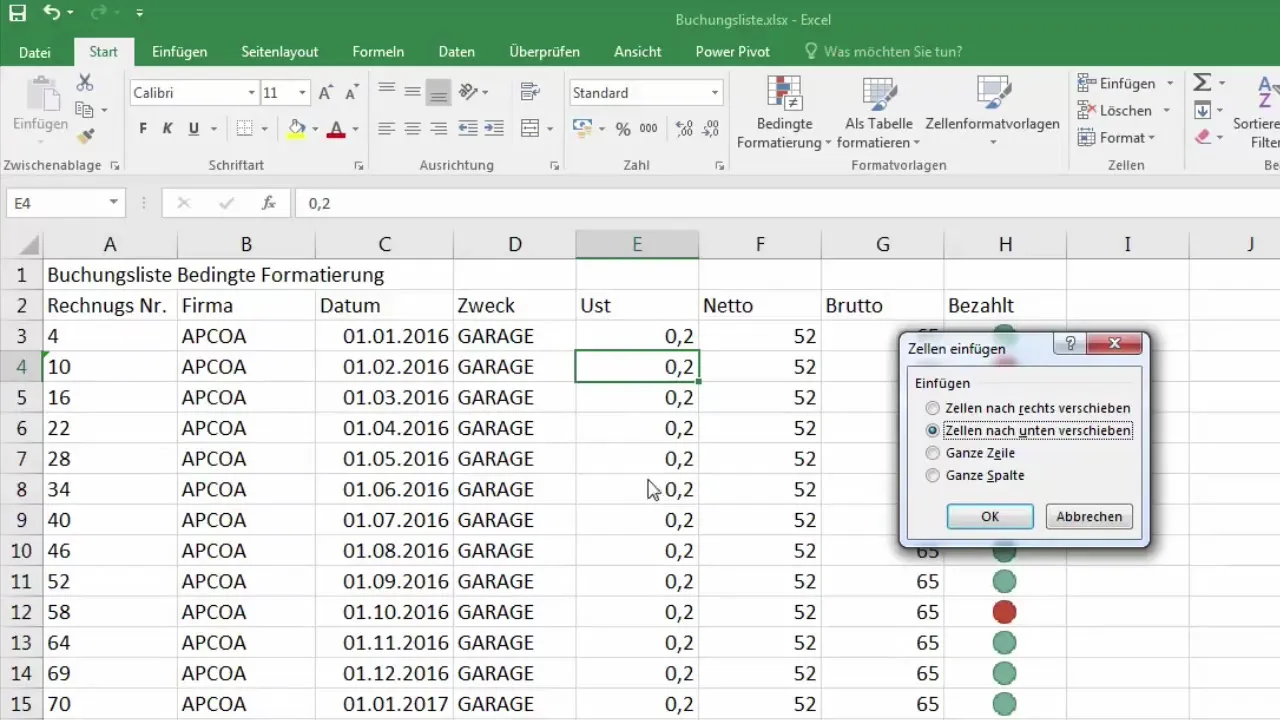This screenshot has width=1280, height=720.
Task: Click OK in Zellen einfügen dialog
Action: 990,517
